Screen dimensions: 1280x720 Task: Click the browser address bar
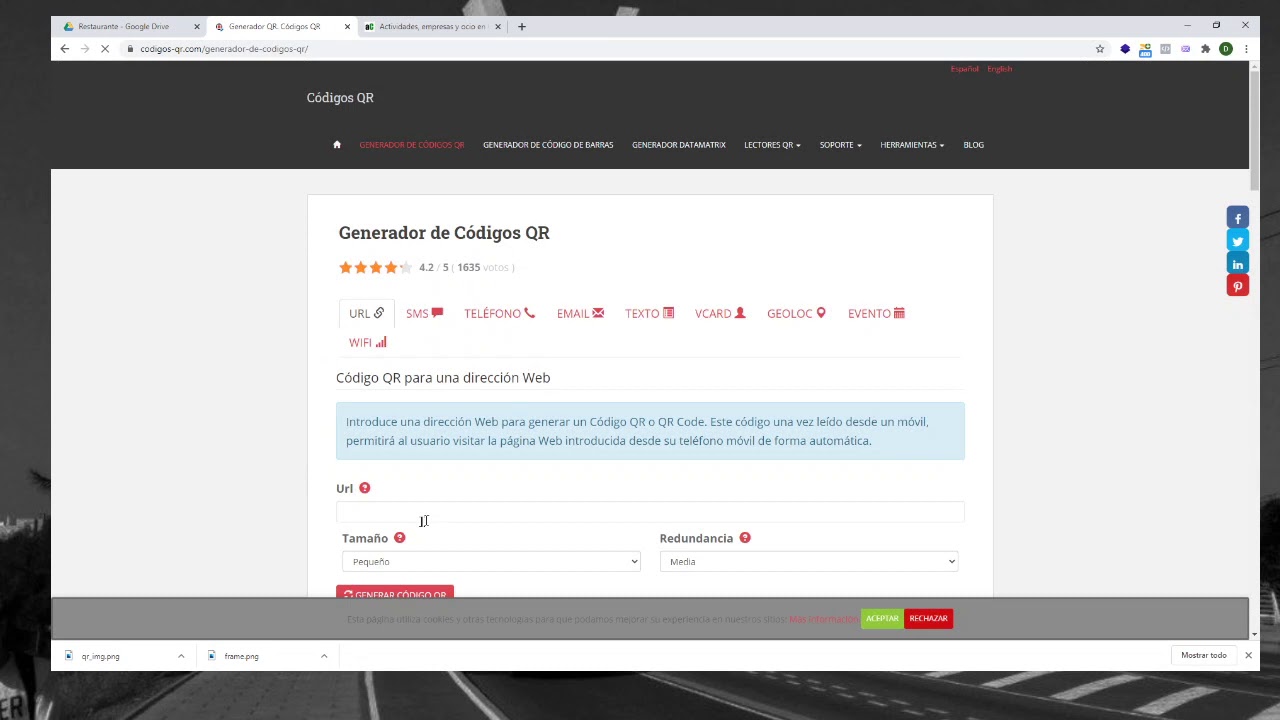click(x=610, y=49)
